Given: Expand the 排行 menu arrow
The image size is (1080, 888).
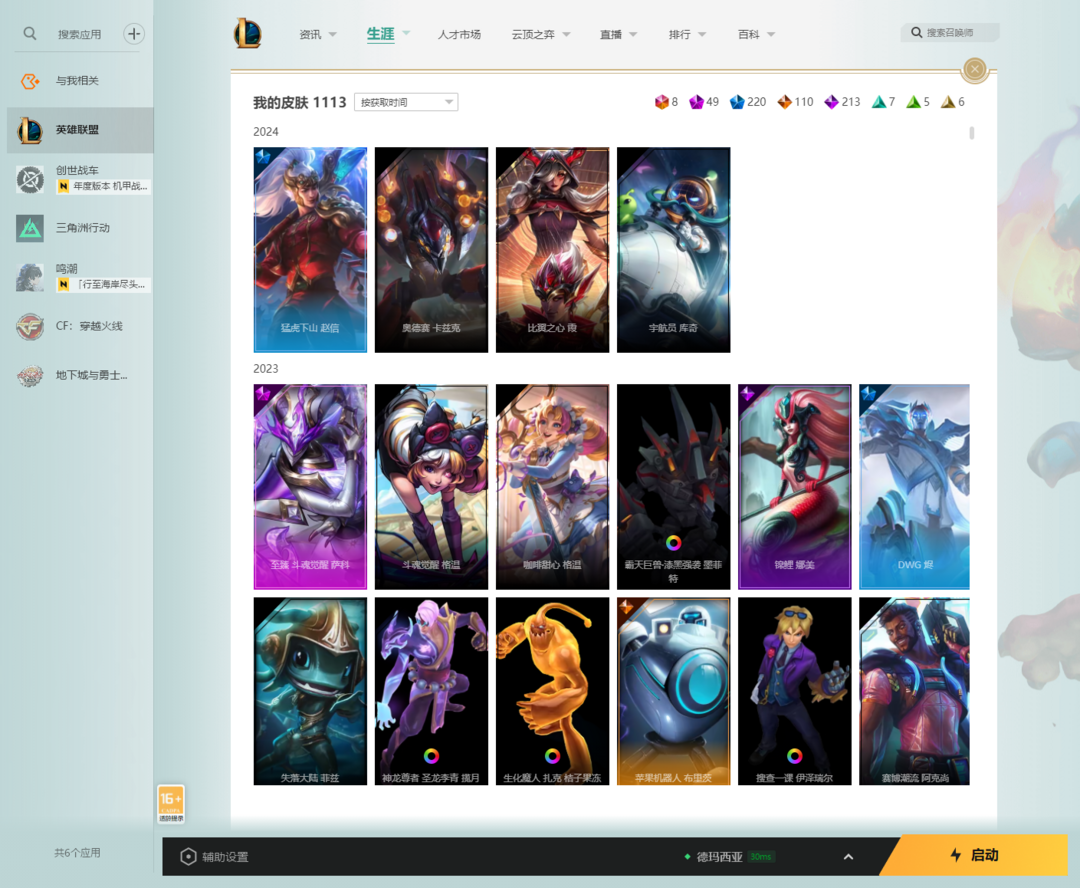Looking at the screenshot, I should (702, 34).
